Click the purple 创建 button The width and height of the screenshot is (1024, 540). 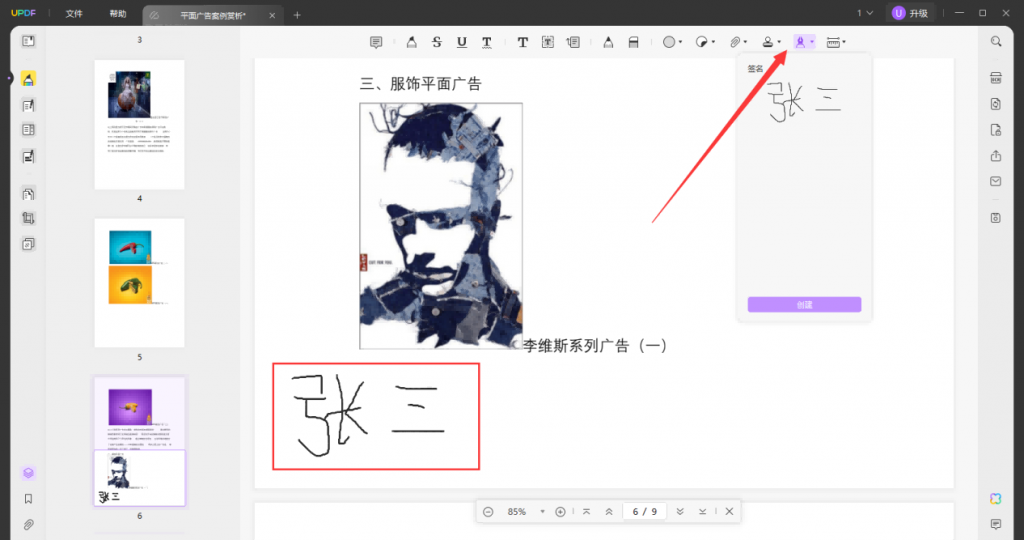pyautogui.click(x=804, y=305)
